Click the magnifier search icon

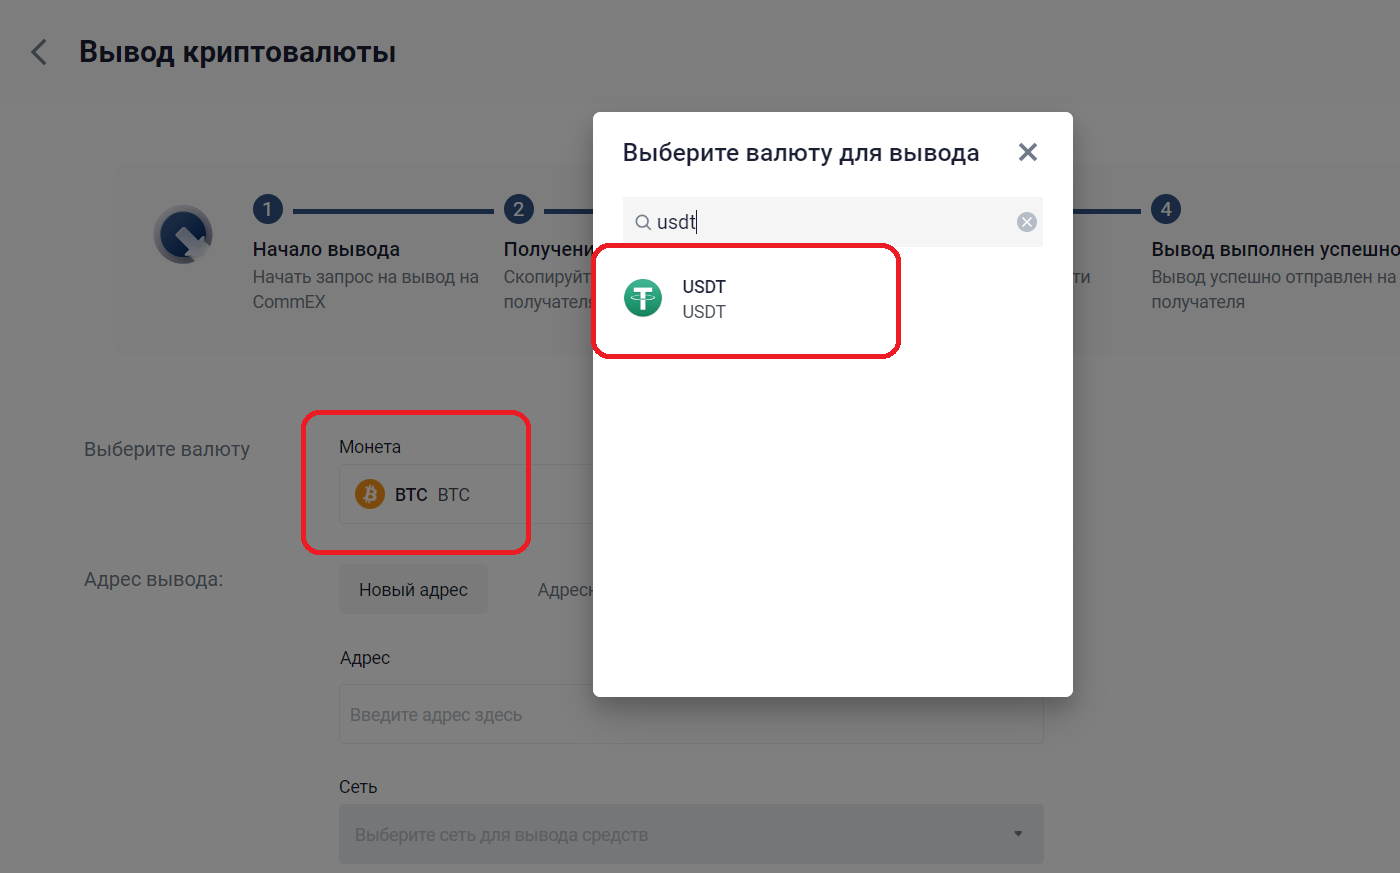point(643,222)
